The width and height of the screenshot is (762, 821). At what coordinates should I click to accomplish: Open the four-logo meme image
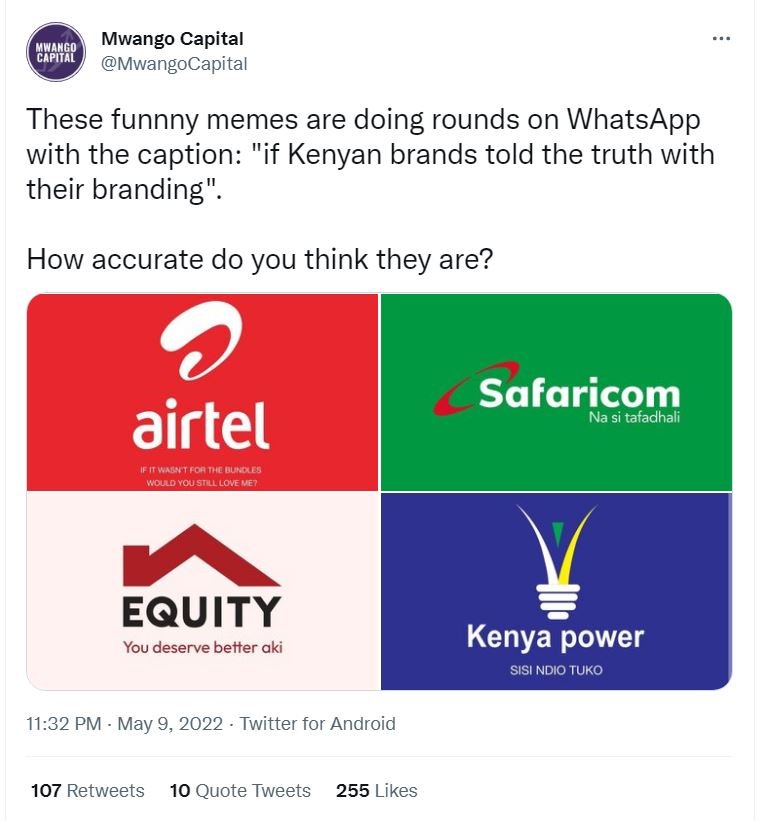coord(380,492)
